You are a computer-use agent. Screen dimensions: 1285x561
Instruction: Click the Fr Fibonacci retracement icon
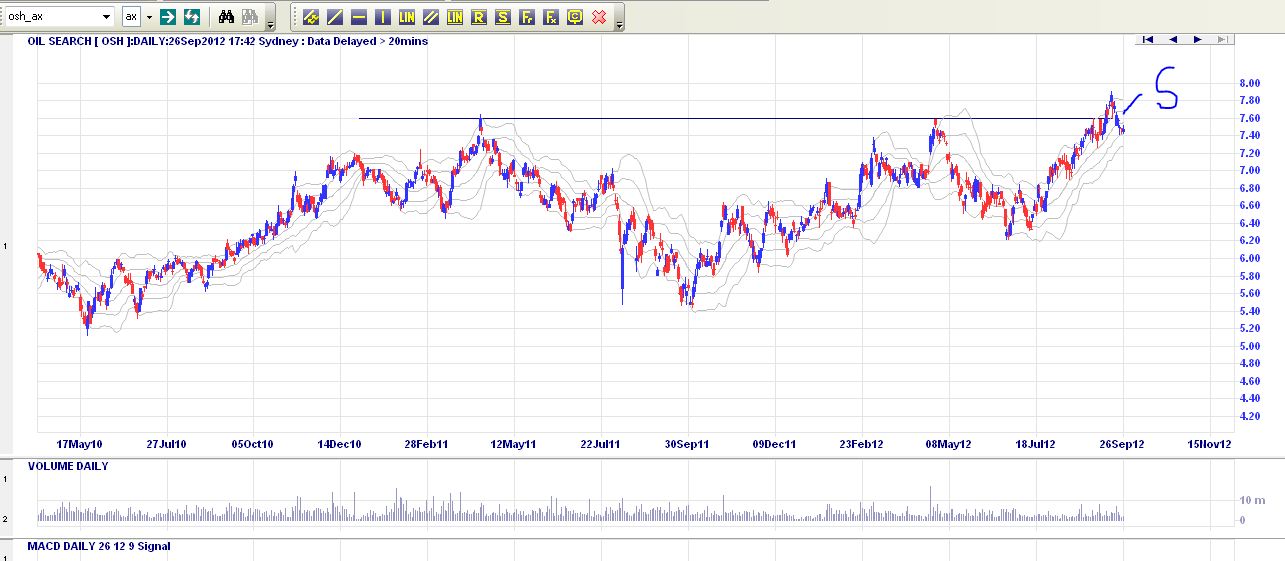[x=527, y=17]
